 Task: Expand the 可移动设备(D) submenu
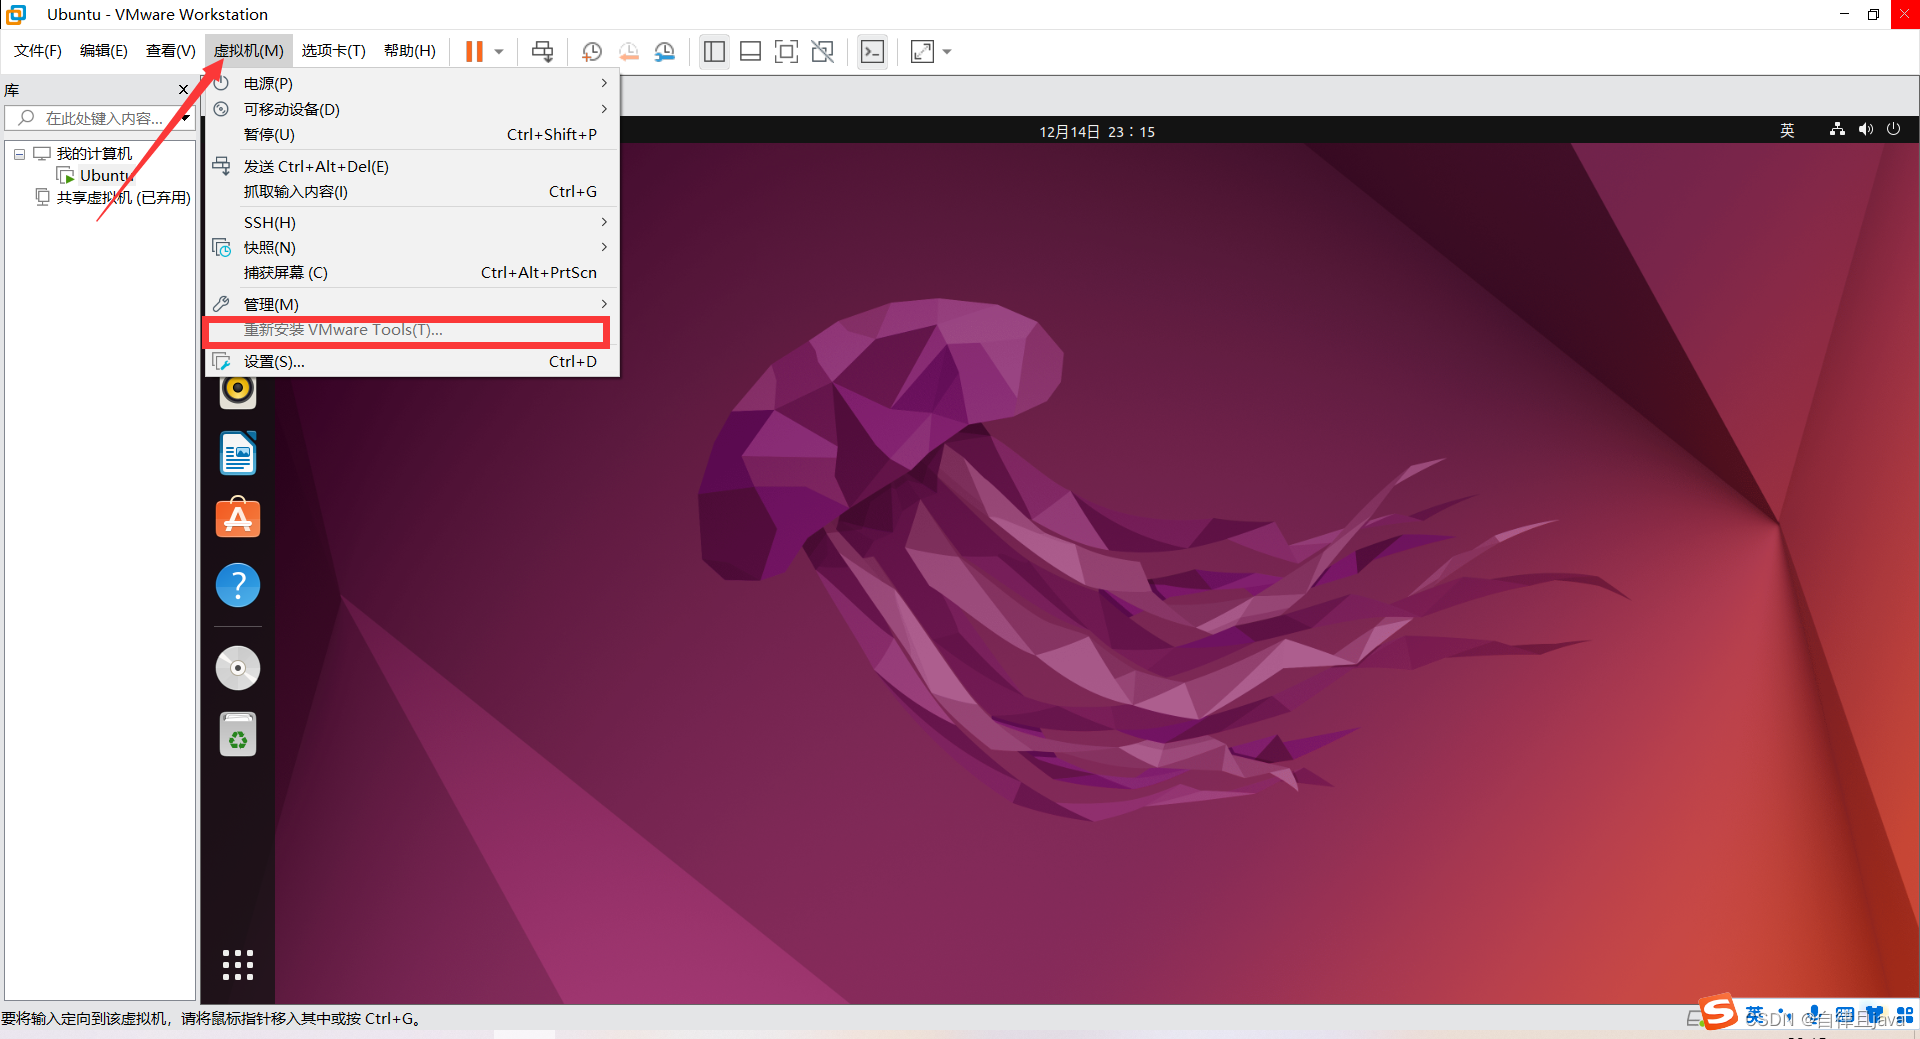point(412,109)
